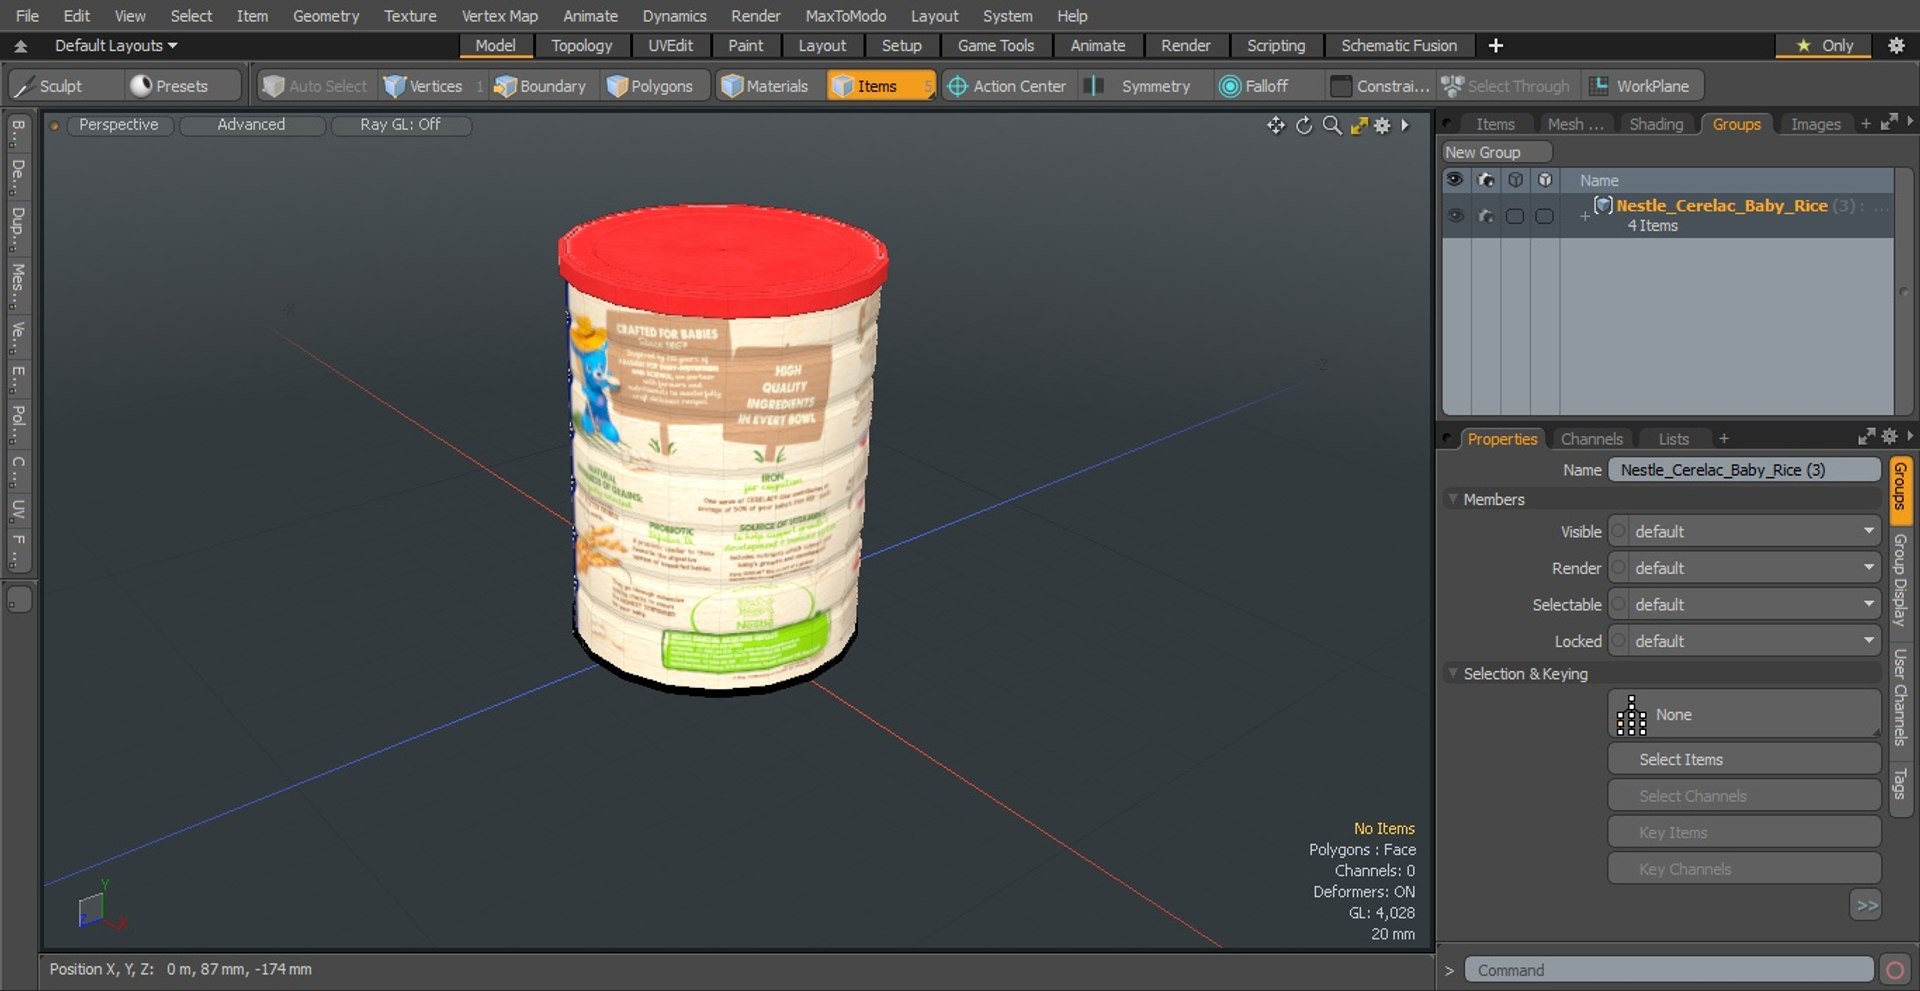Click the New Group button
1920x991 pixels.
pos(1496,152)
